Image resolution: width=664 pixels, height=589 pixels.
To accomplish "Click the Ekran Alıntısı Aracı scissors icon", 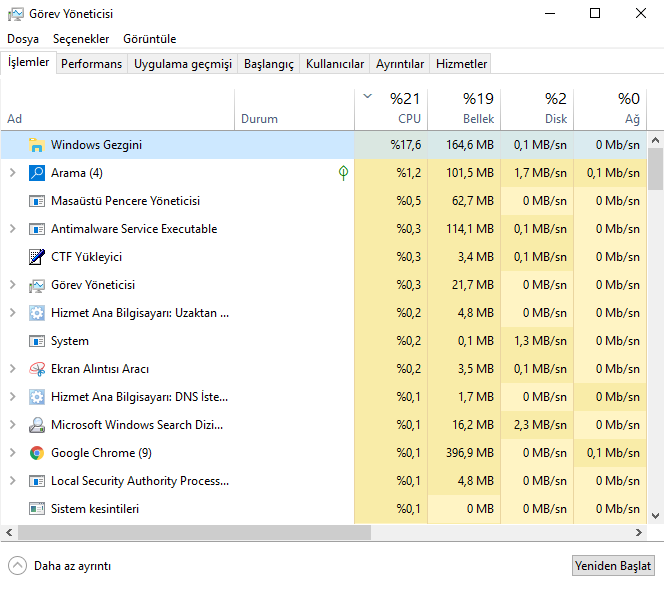I will (37, 369).
